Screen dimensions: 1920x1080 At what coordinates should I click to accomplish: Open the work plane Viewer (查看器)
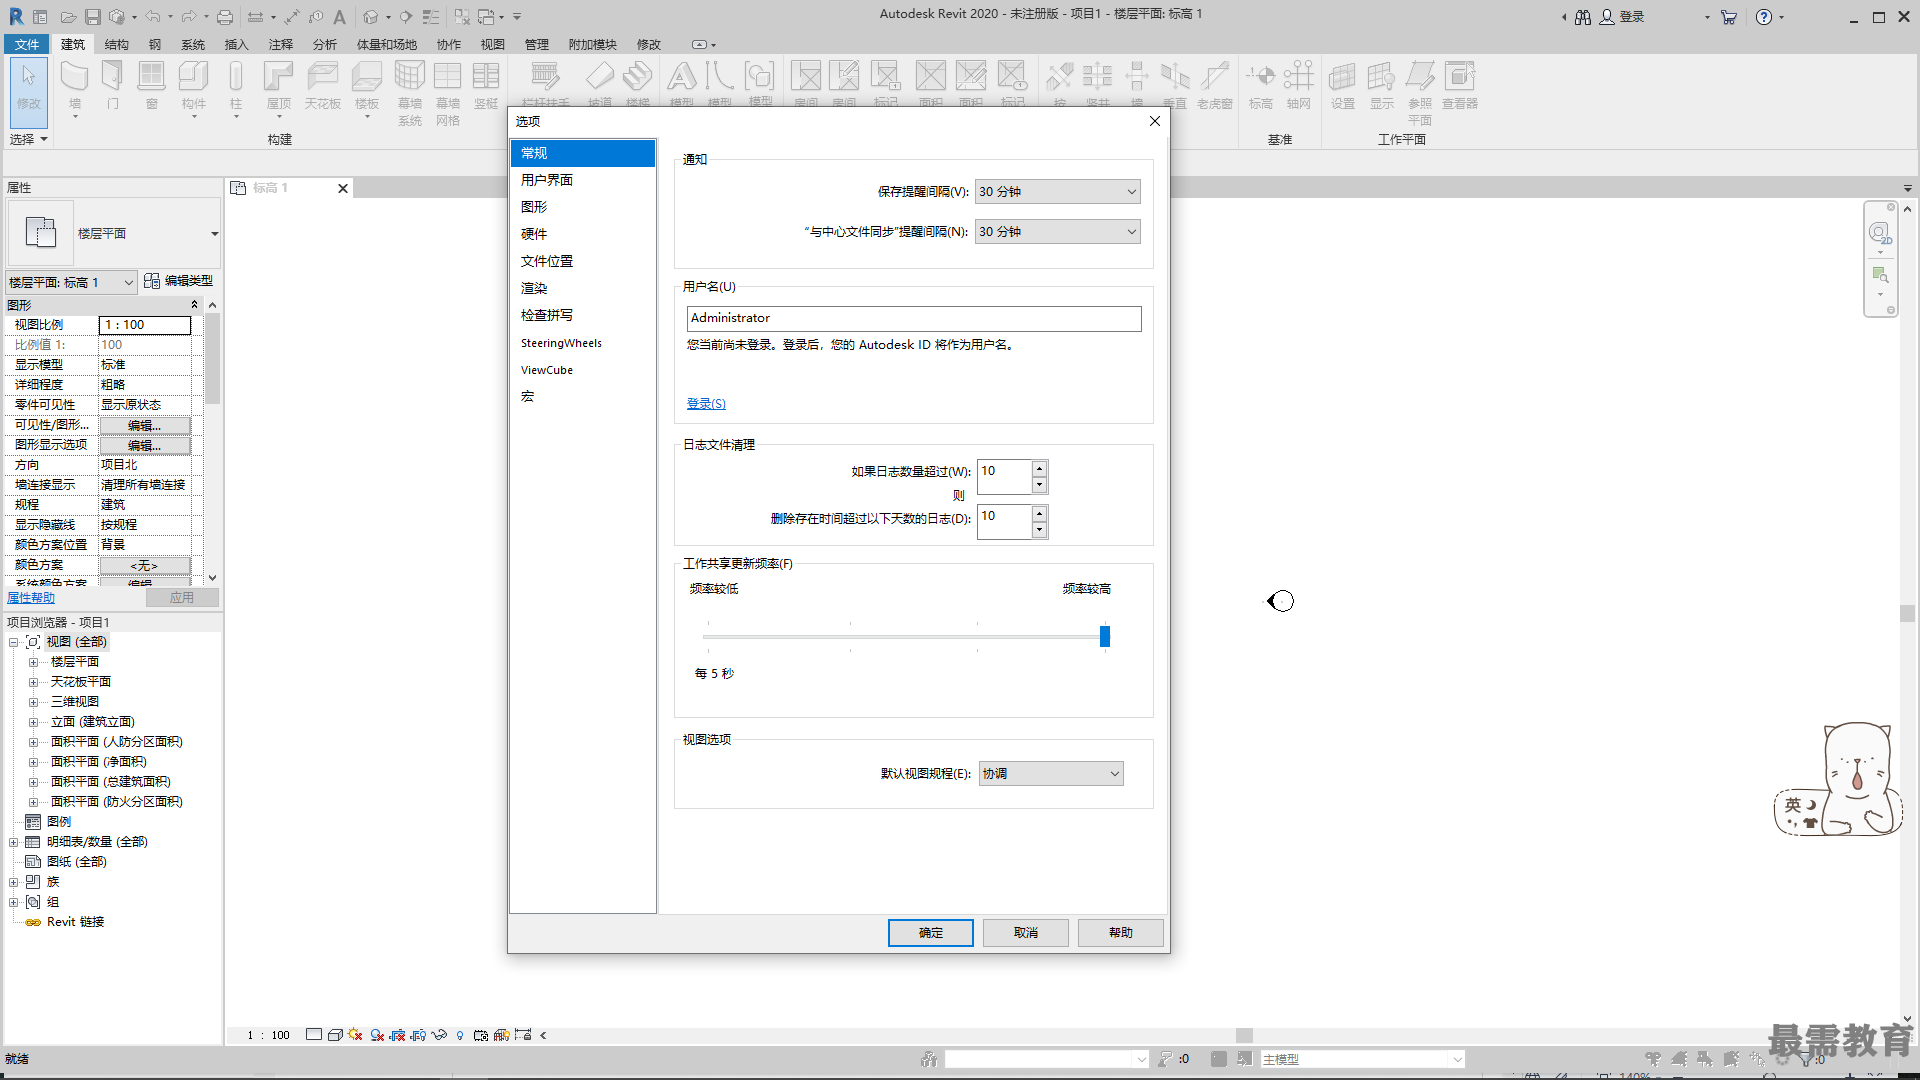(1460, 85)
